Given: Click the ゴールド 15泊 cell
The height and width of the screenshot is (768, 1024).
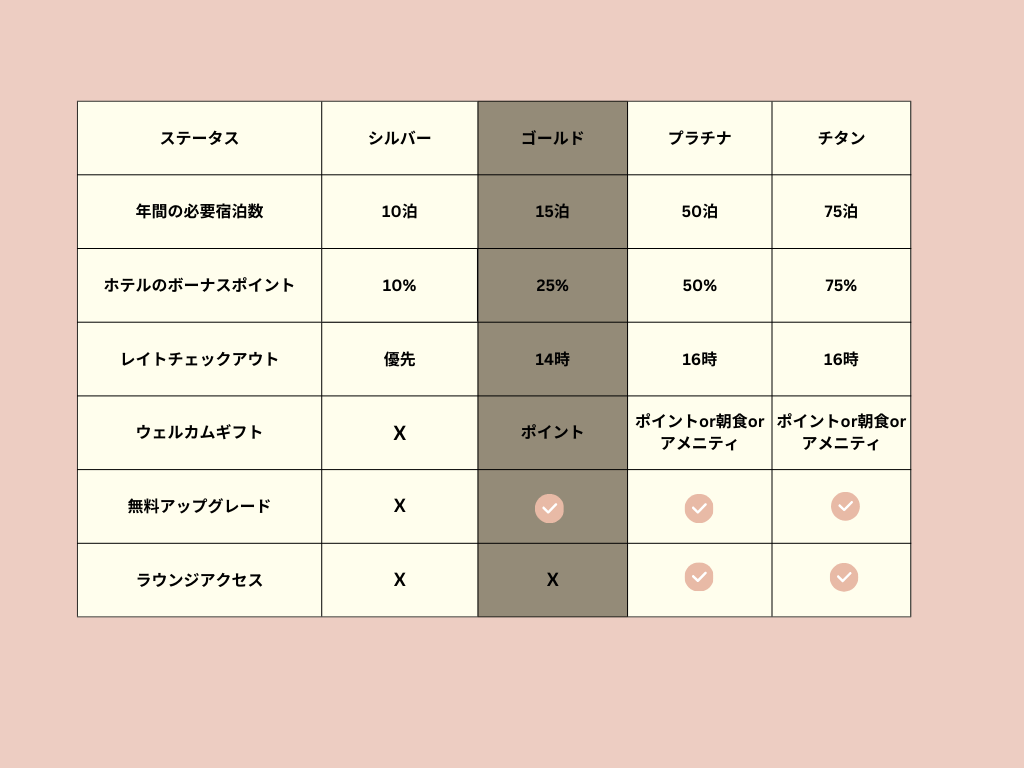Looking at the screenshot, I should click(552, 211).
